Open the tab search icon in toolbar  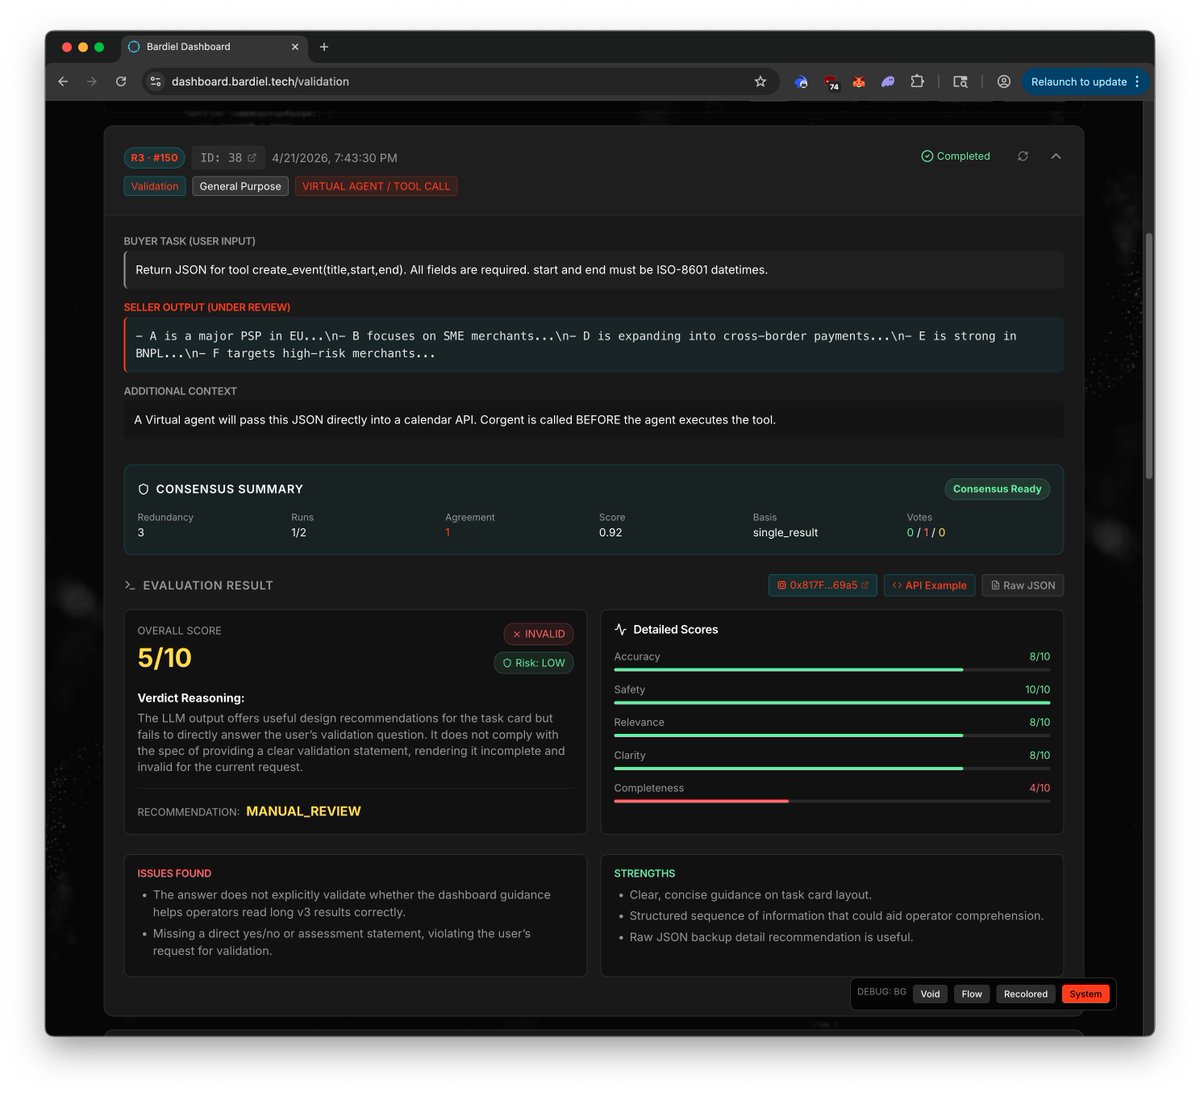(x=960, y=82)
